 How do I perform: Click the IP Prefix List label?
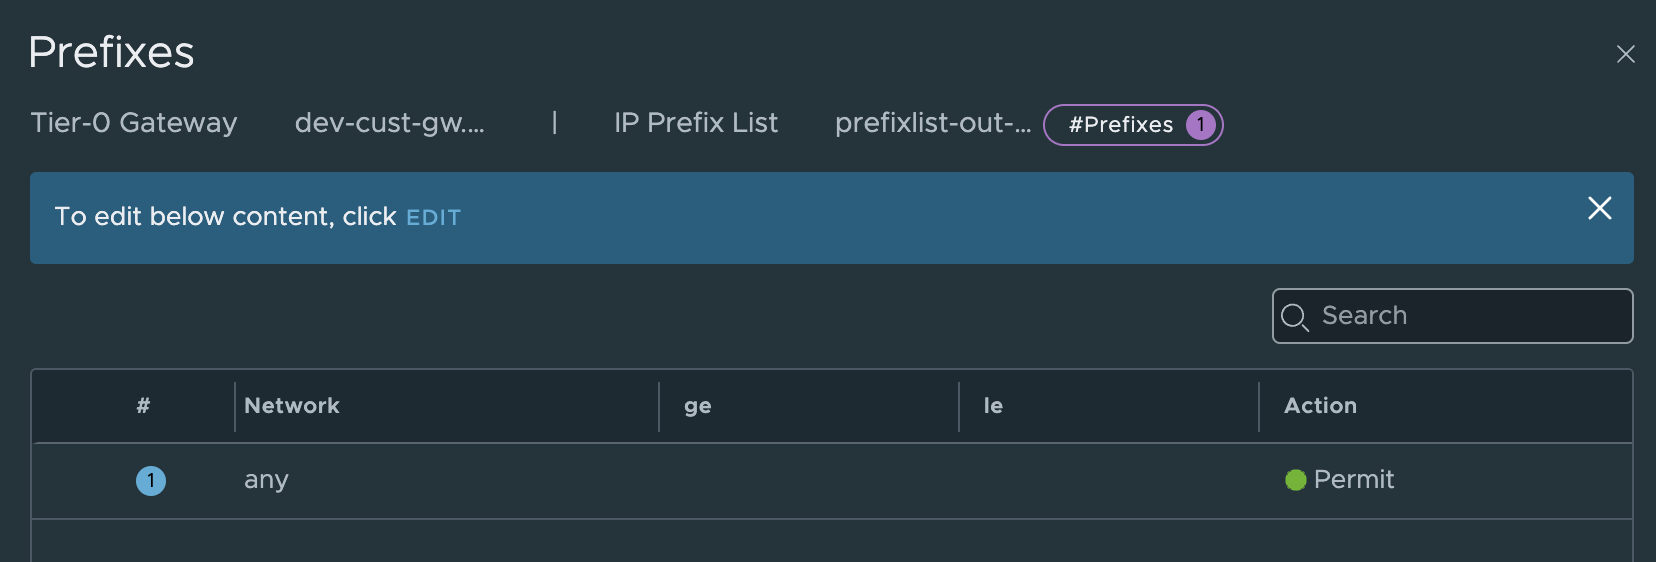696,123
